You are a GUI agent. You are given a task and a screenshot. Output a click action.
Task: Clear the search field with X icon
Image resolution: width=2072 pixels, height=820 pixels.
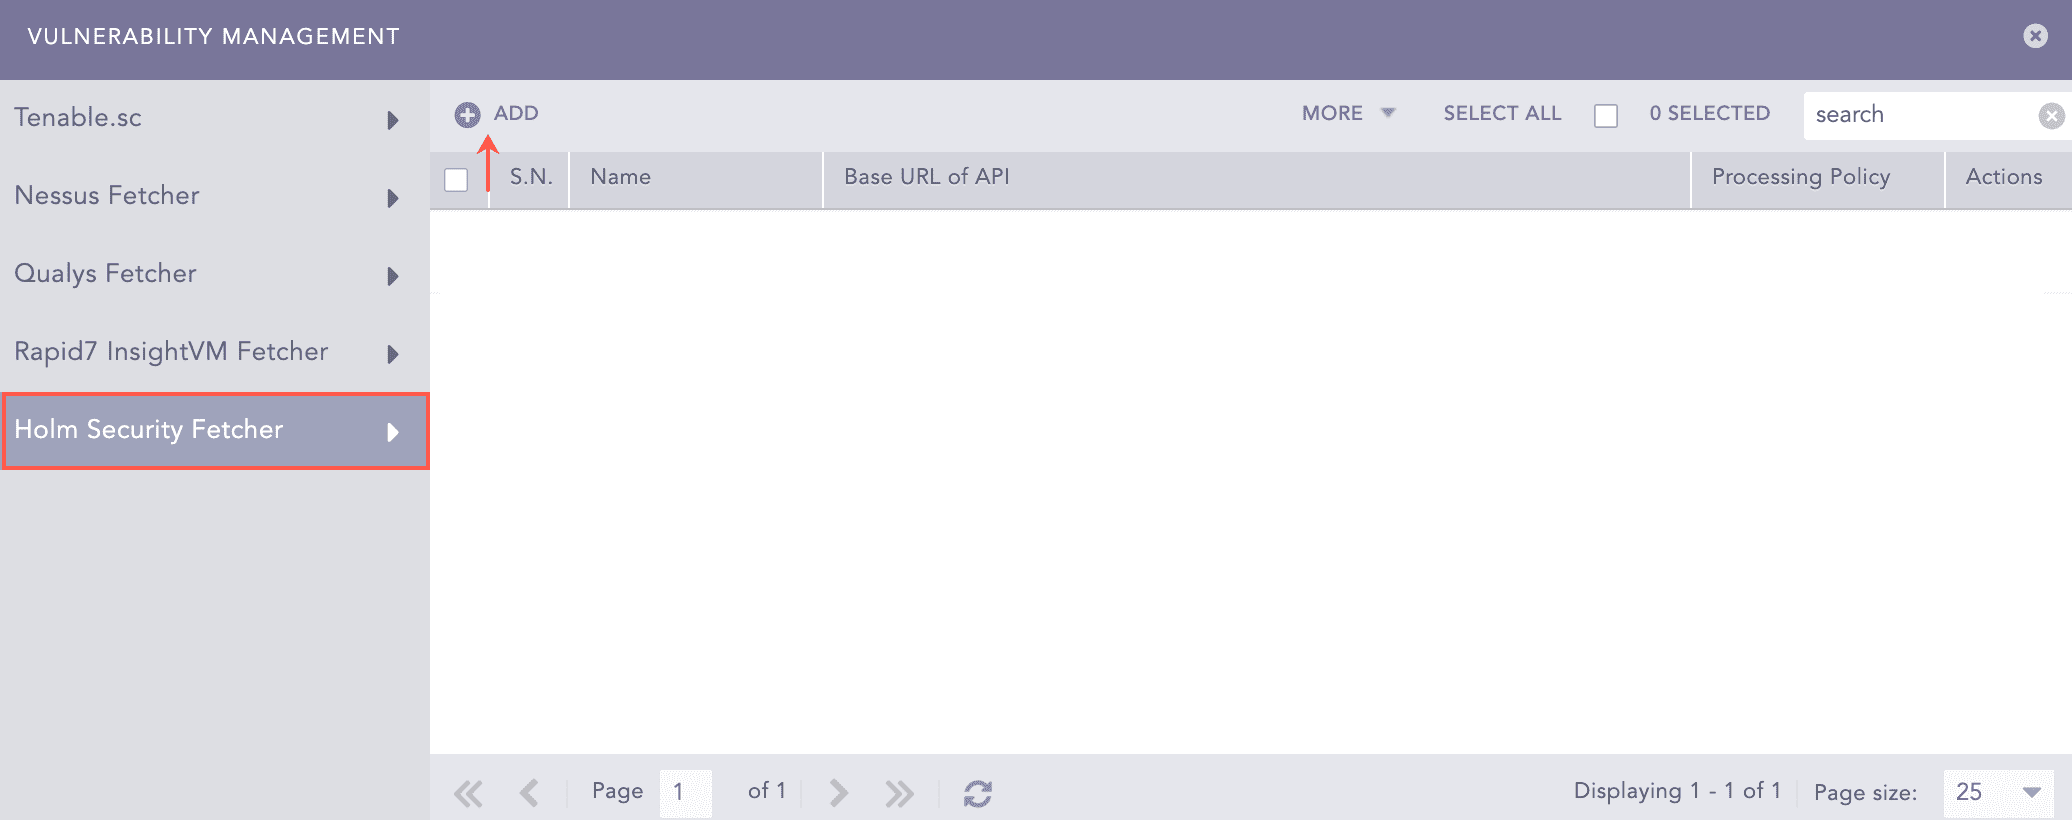(2050, 116)
